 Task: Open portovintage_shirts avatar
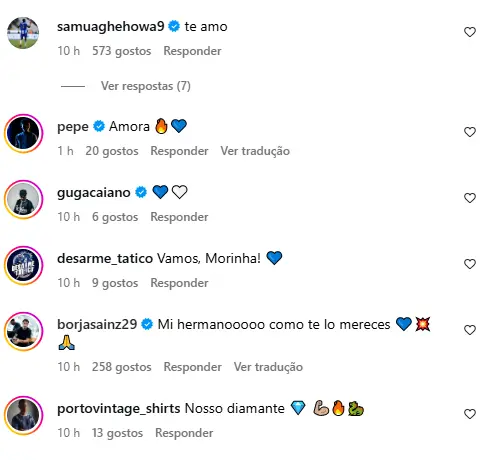[23, 415]
